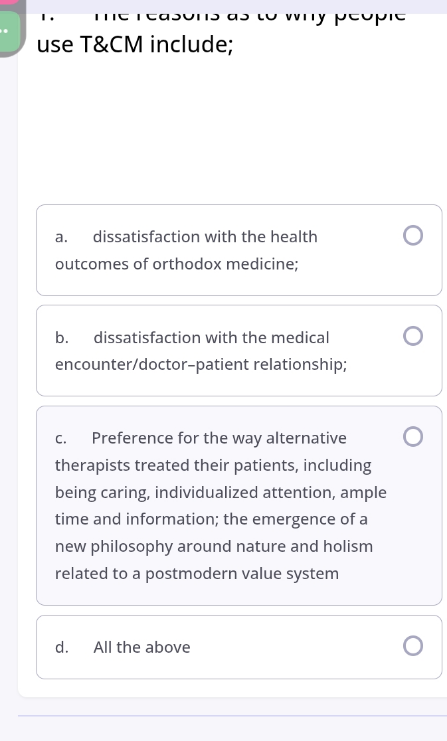
Task: Click the 'use T&CM include;' question text
Action: [x=135, y=44]
